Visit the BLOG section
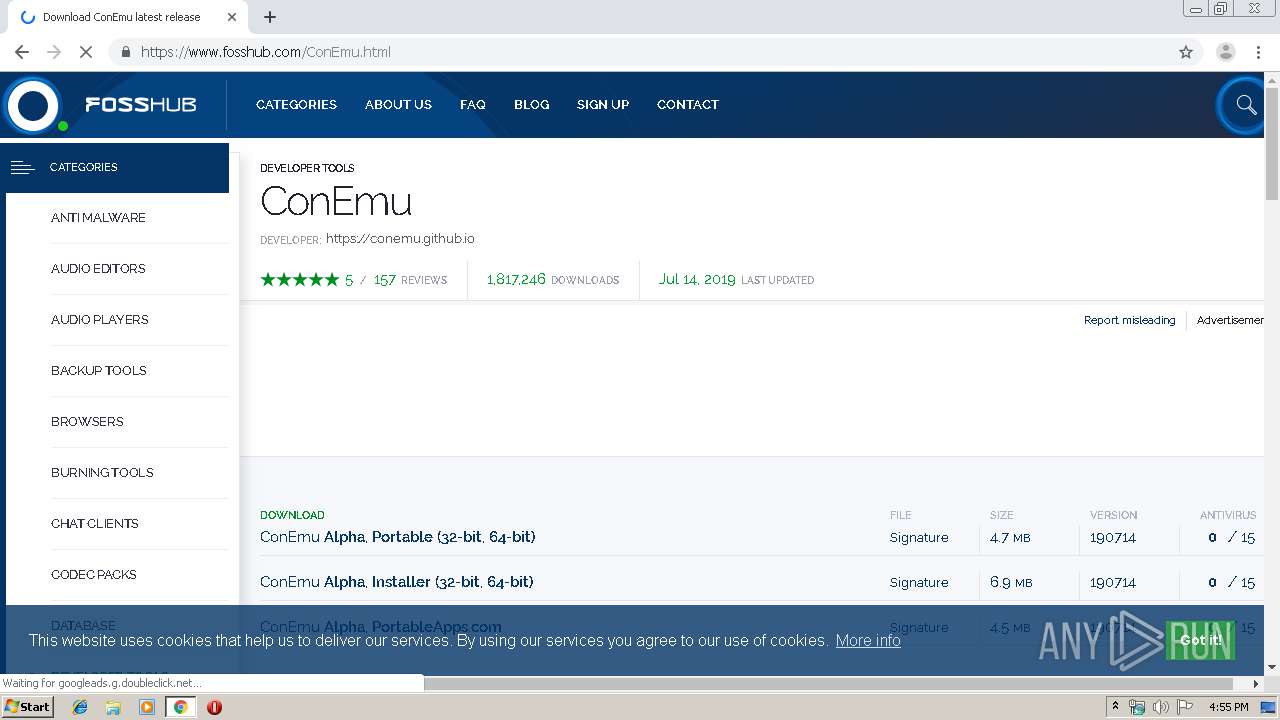This screenshot has width=1280, height=720. coord(531,104)
